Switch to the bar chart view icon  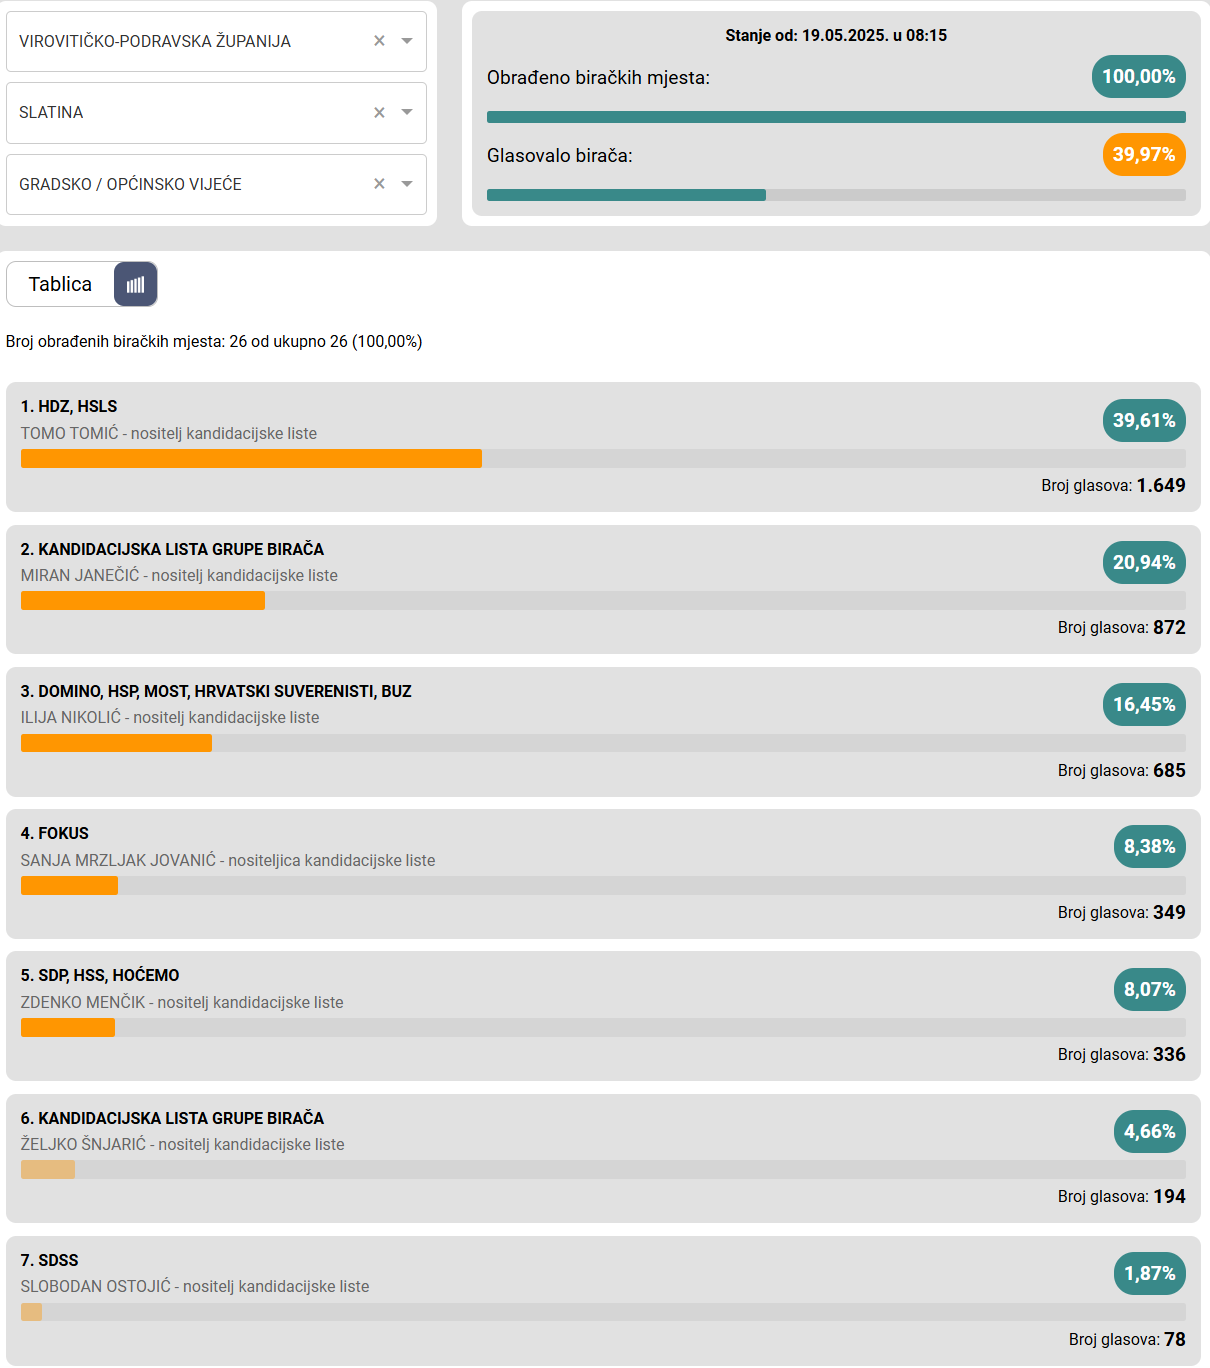click(136, 285)
